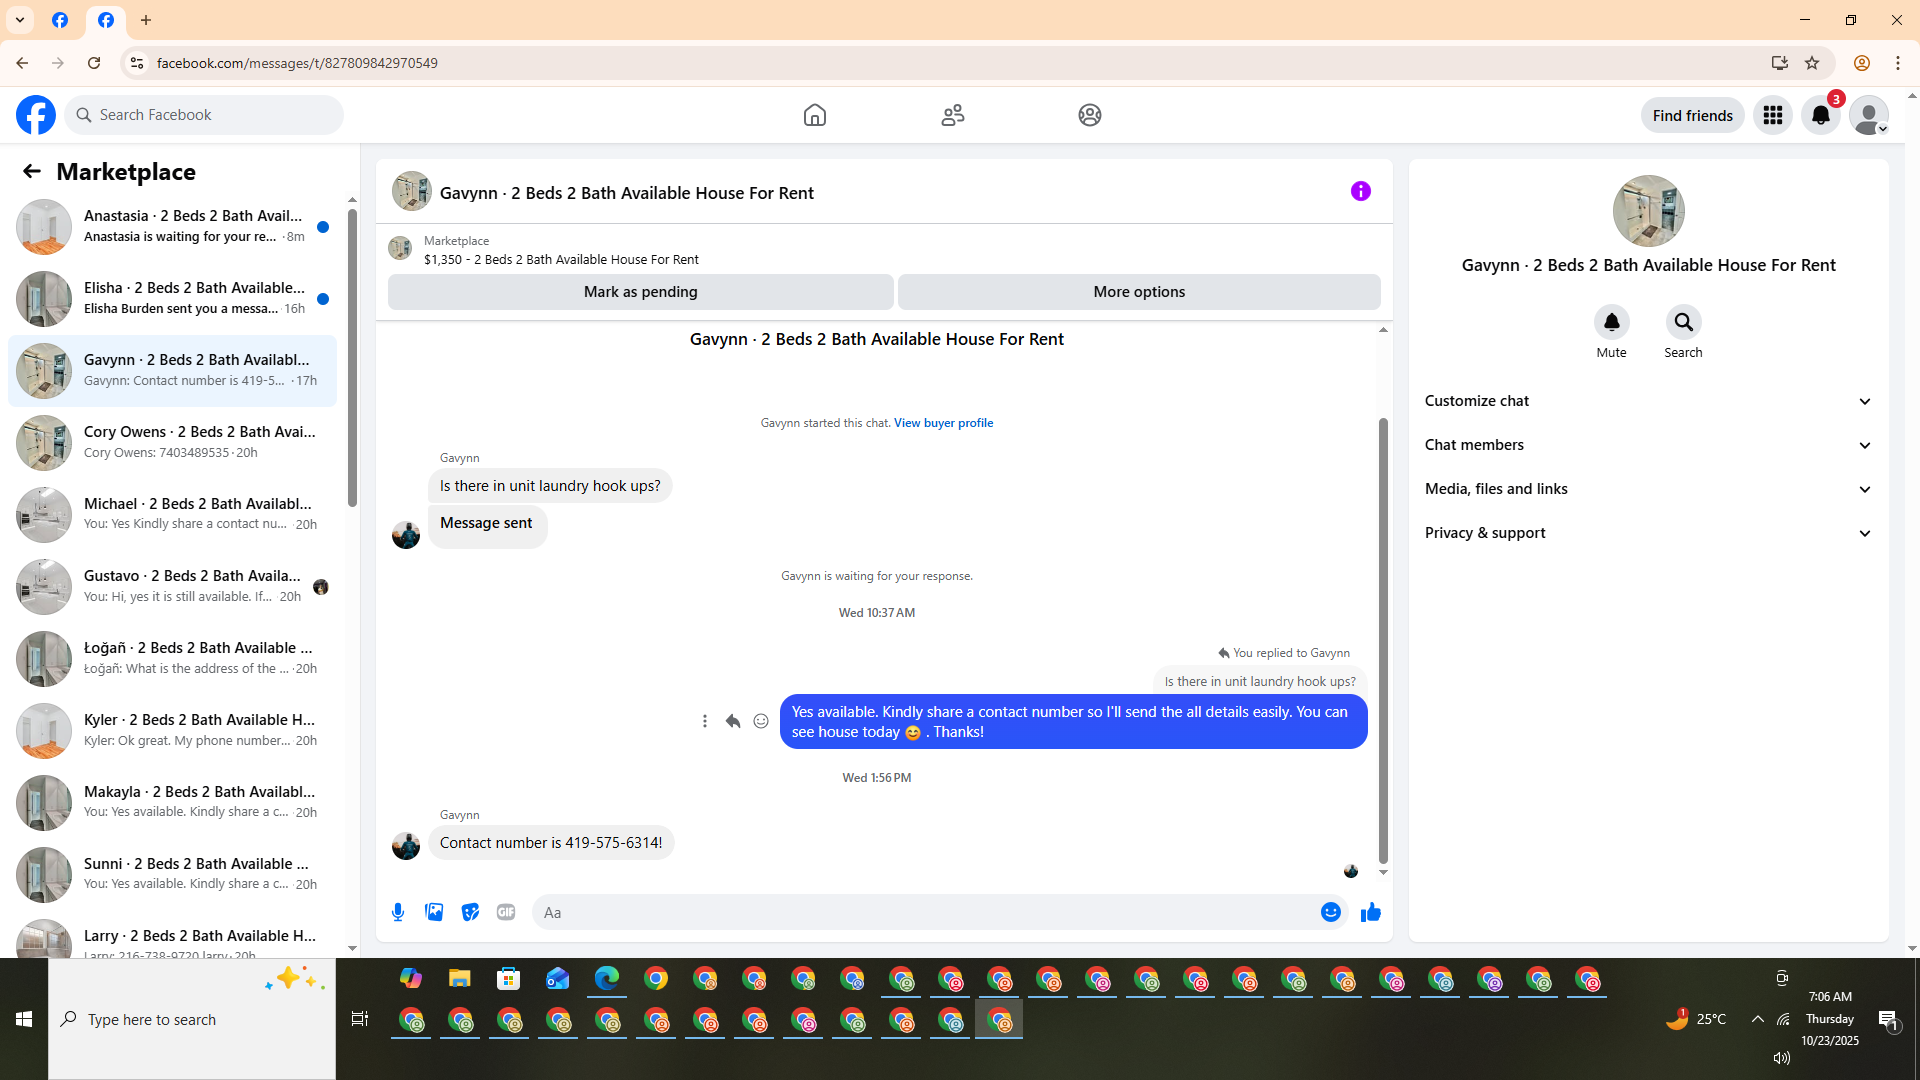Image resolution: width=1920 pixels, height=1080 pixels.
Task: Open the View buyer profile link
Action: tap(943, 423)
